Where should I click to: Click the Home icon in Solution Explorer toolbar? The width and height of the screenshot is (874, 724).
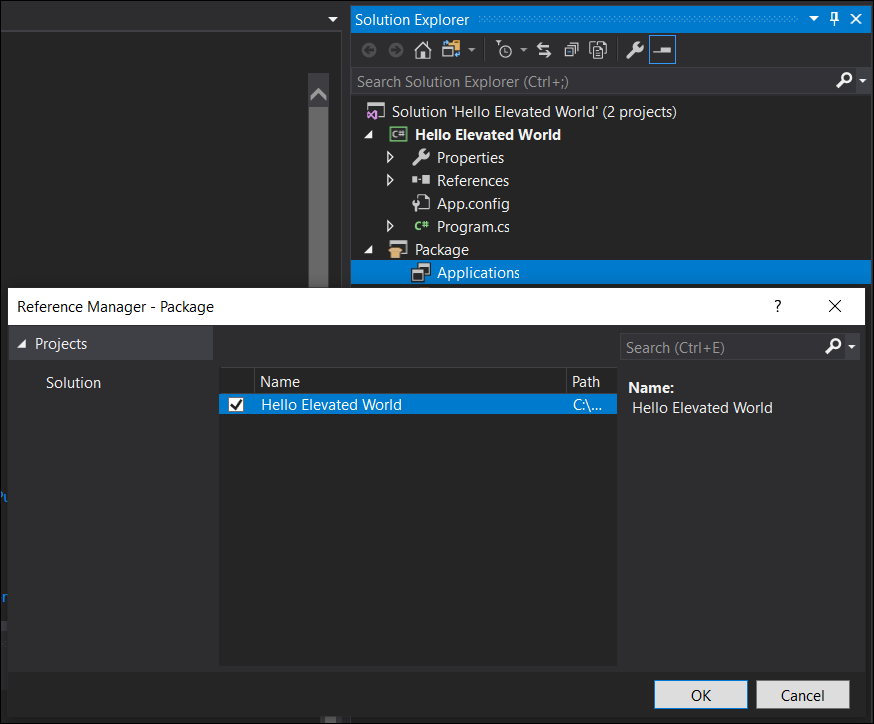click(423, 51)
